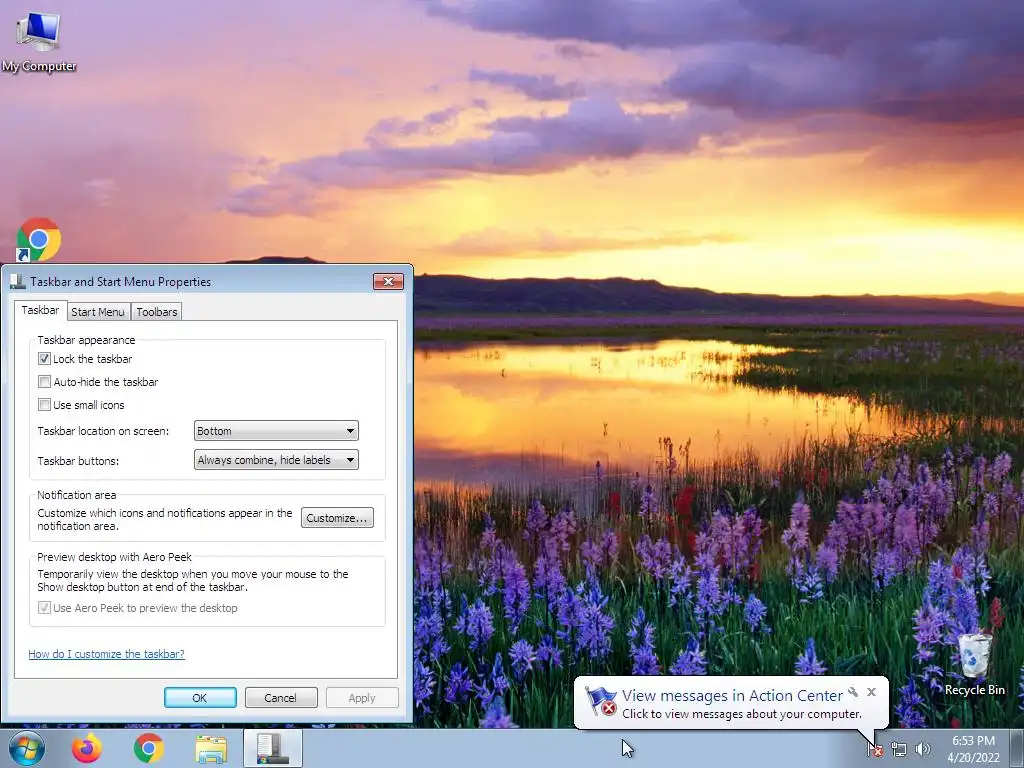Open the Windows Start button
The height and width of the screenshot is (768, 1024).
[x=27, y=748]
